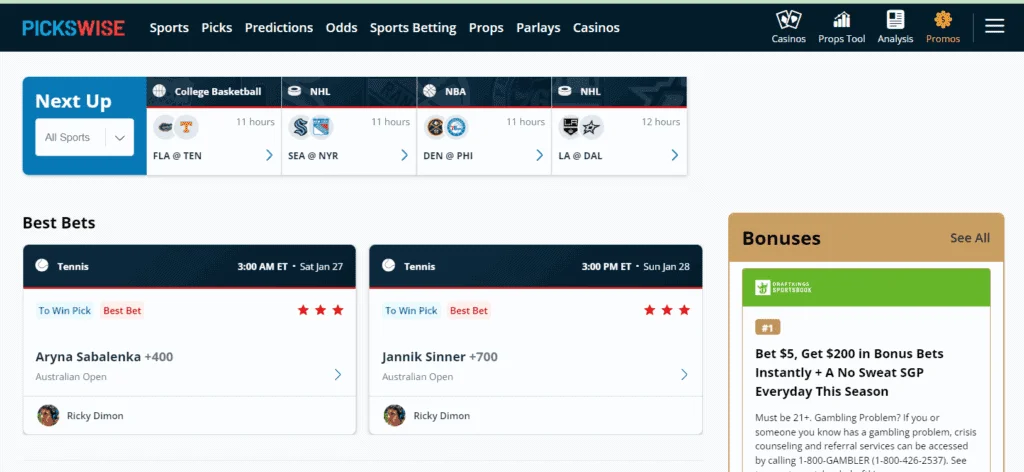Screen dimensions: 1024x472
Task: Click the Analysis newspaper icon
Action: click(x=895, y=21)
